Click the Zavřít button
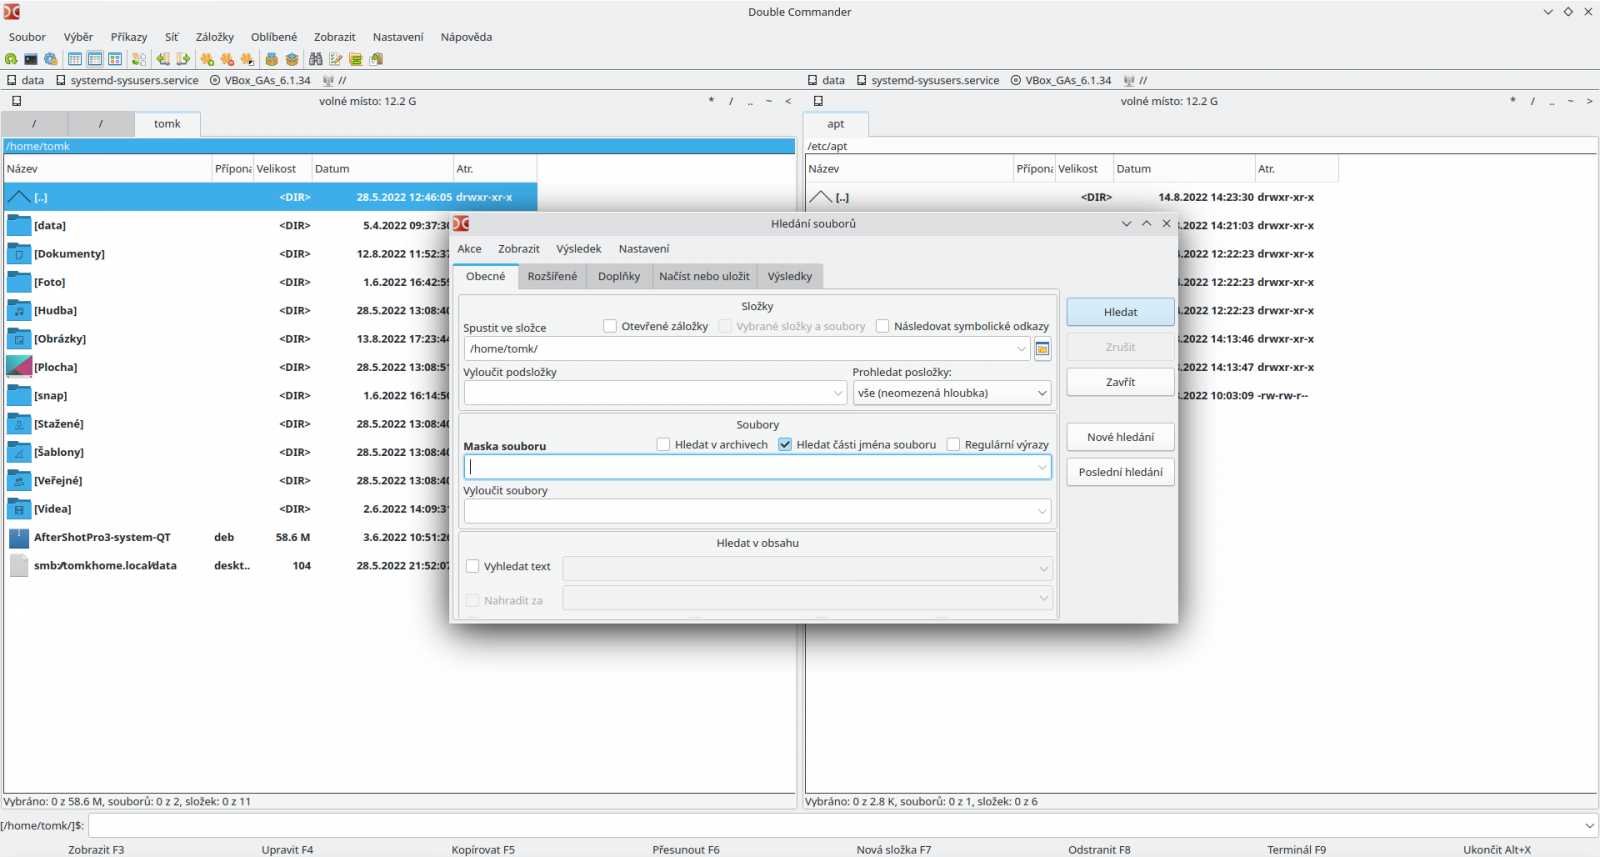 coord(1120,382)
